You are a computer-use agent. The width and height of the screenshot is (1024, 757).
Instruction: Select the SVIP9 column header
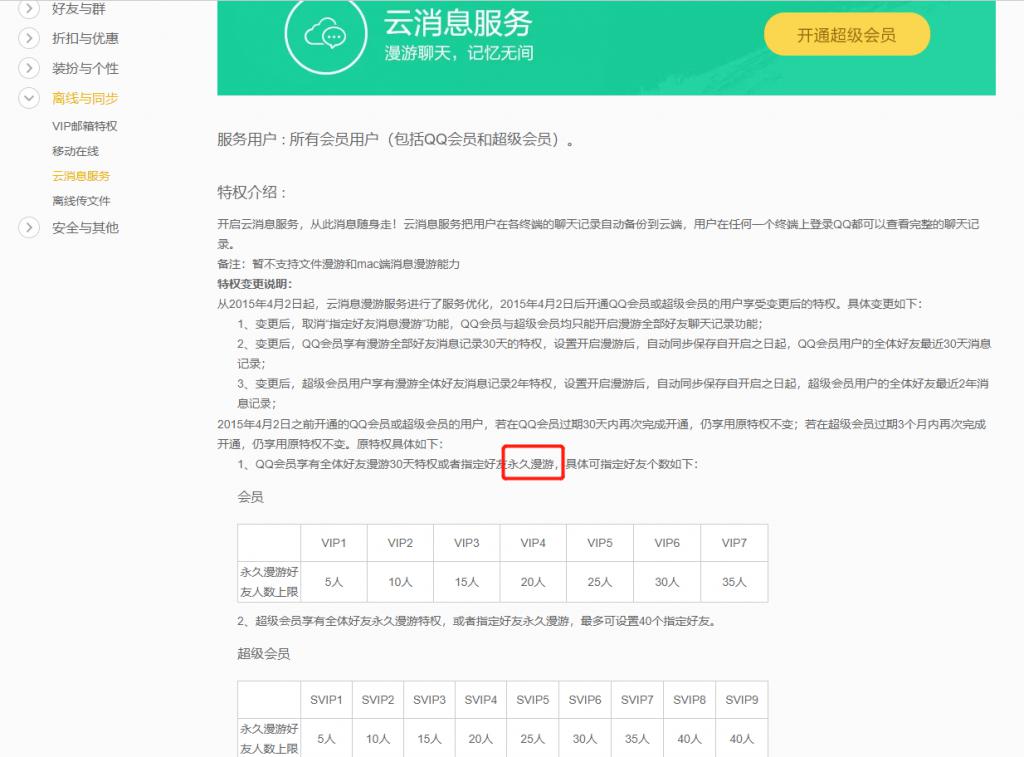click(x=741, y=700)
